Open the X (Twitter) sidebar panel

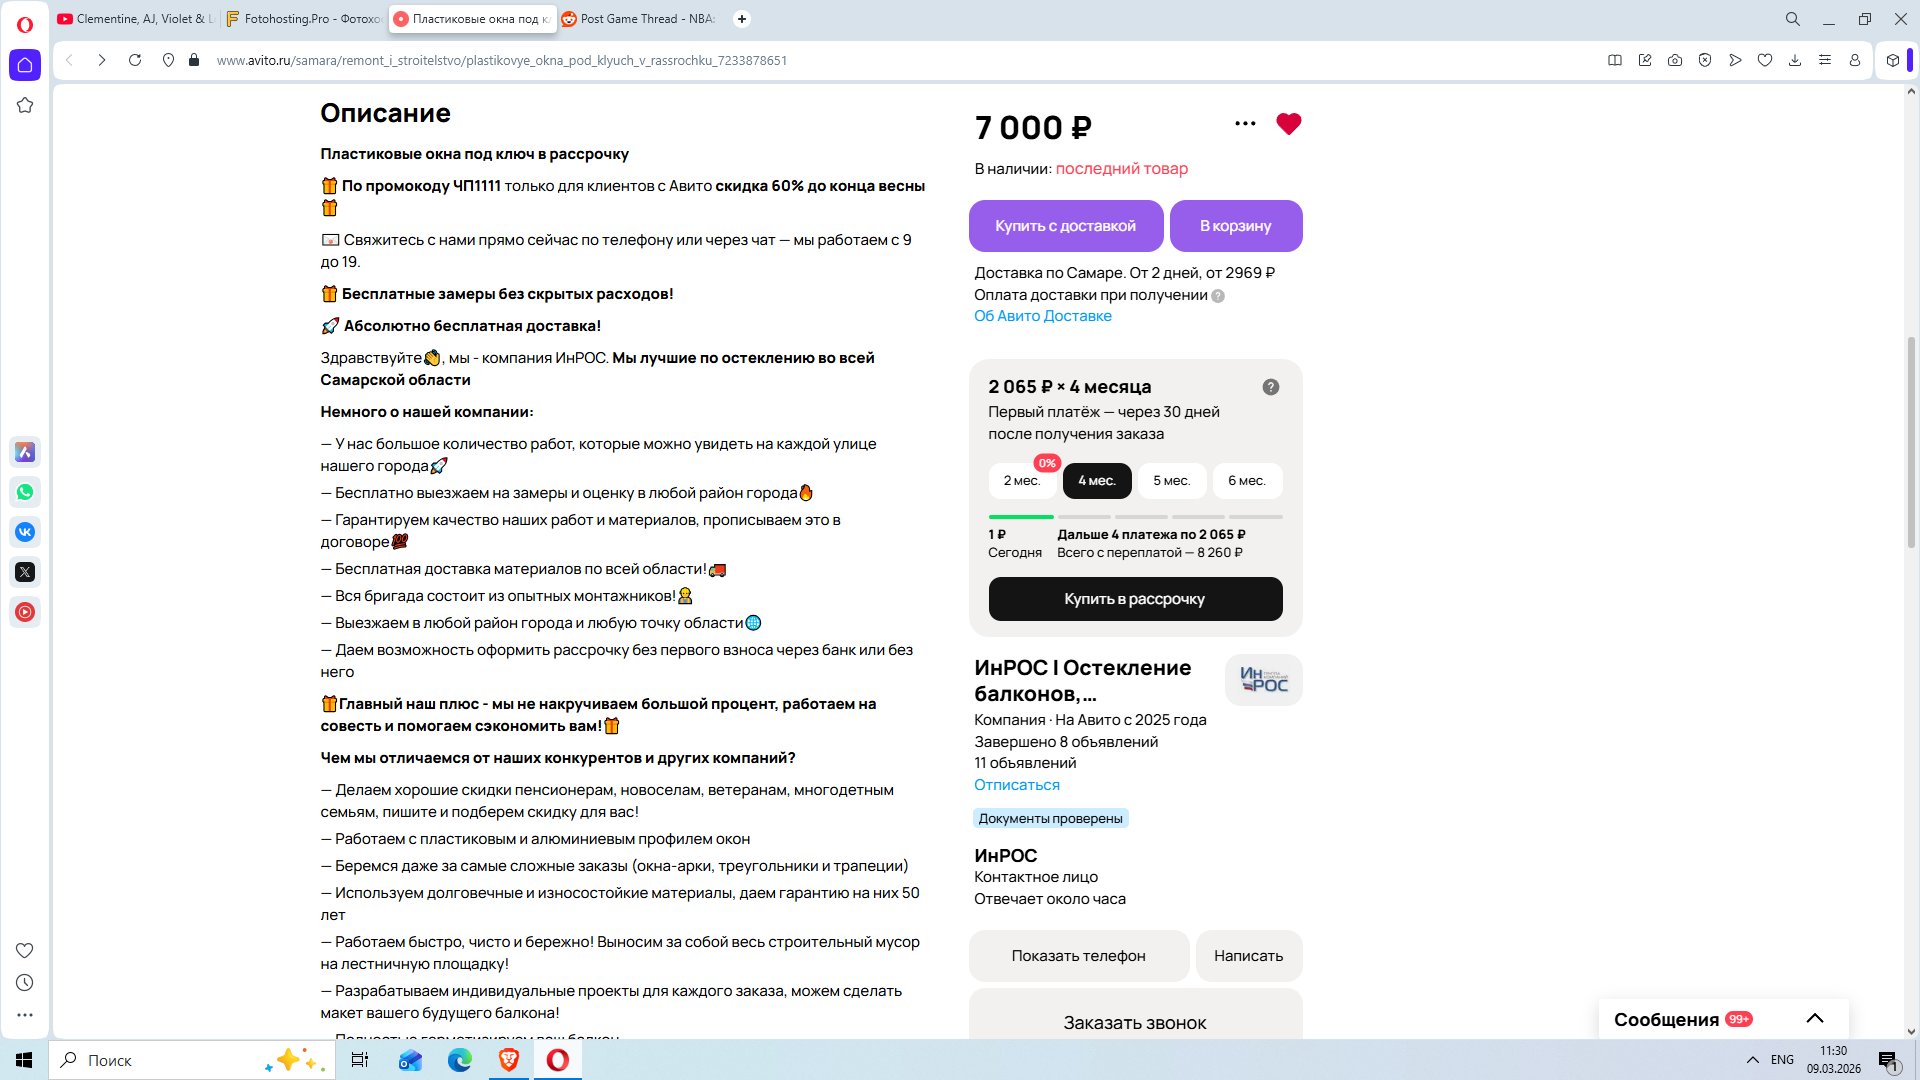(25, 572)
